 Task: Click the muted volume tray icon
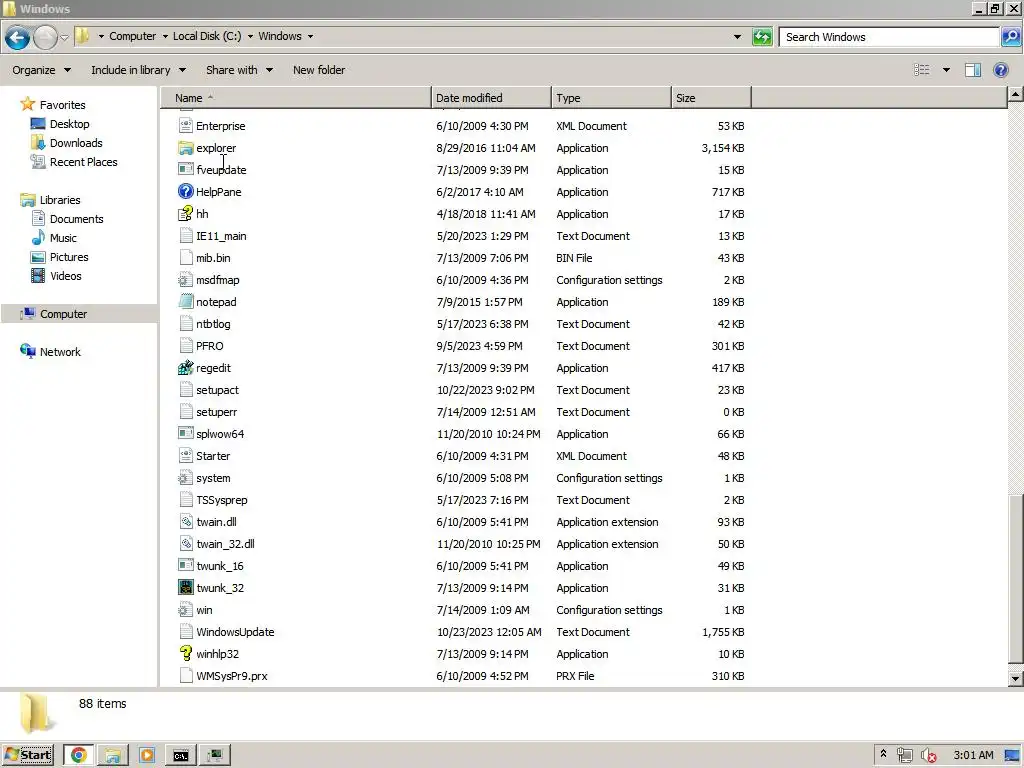pyautogui.click(x=928, y=756)
